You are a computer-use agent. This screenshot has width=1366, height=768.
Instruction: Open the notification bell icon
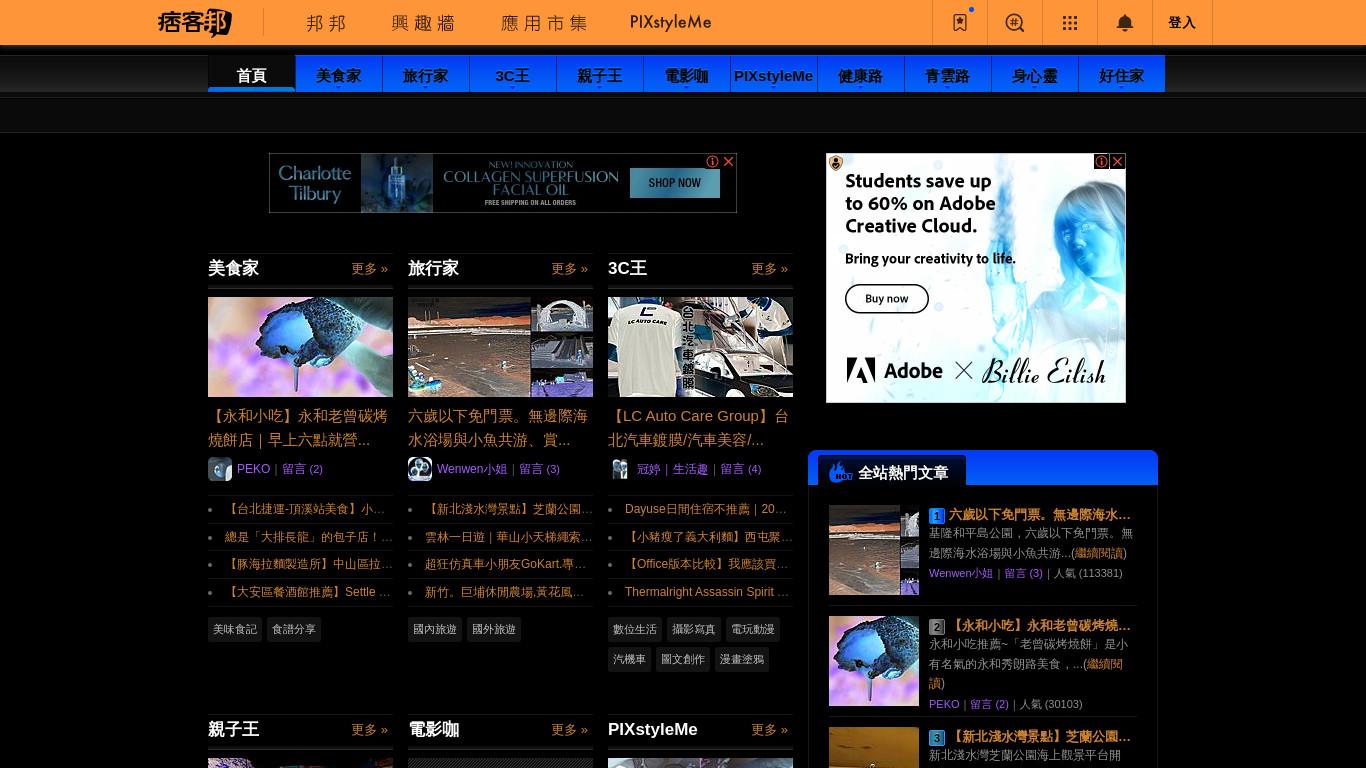point(1125,22)
